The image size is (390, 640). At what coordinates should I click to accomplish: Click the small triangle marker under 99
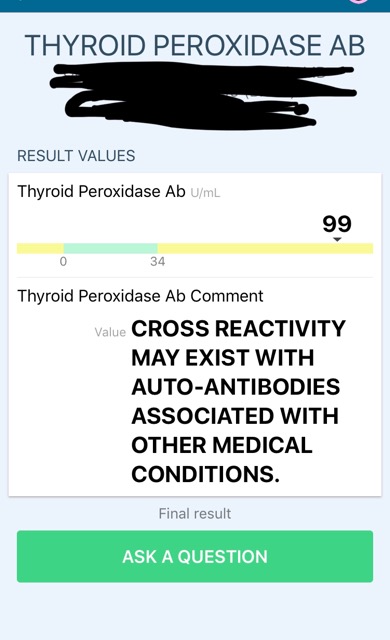coord(337,240)
